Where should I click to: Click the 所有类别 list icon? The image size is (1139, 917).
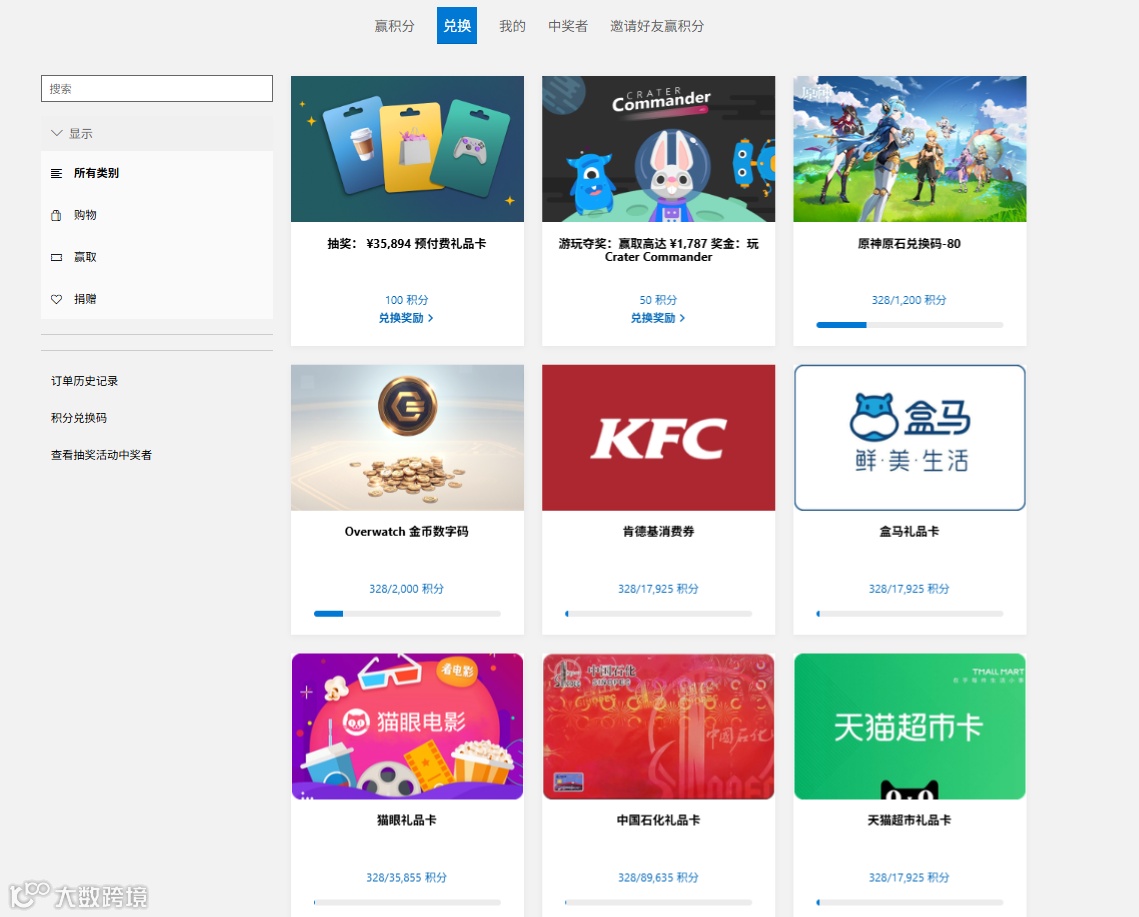57,173
